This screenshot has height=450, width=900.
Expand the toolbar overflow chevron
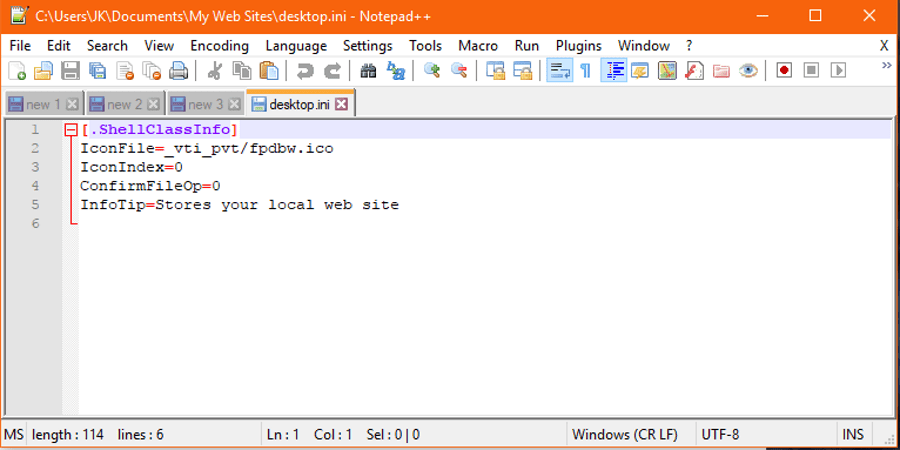pos(887,65)
